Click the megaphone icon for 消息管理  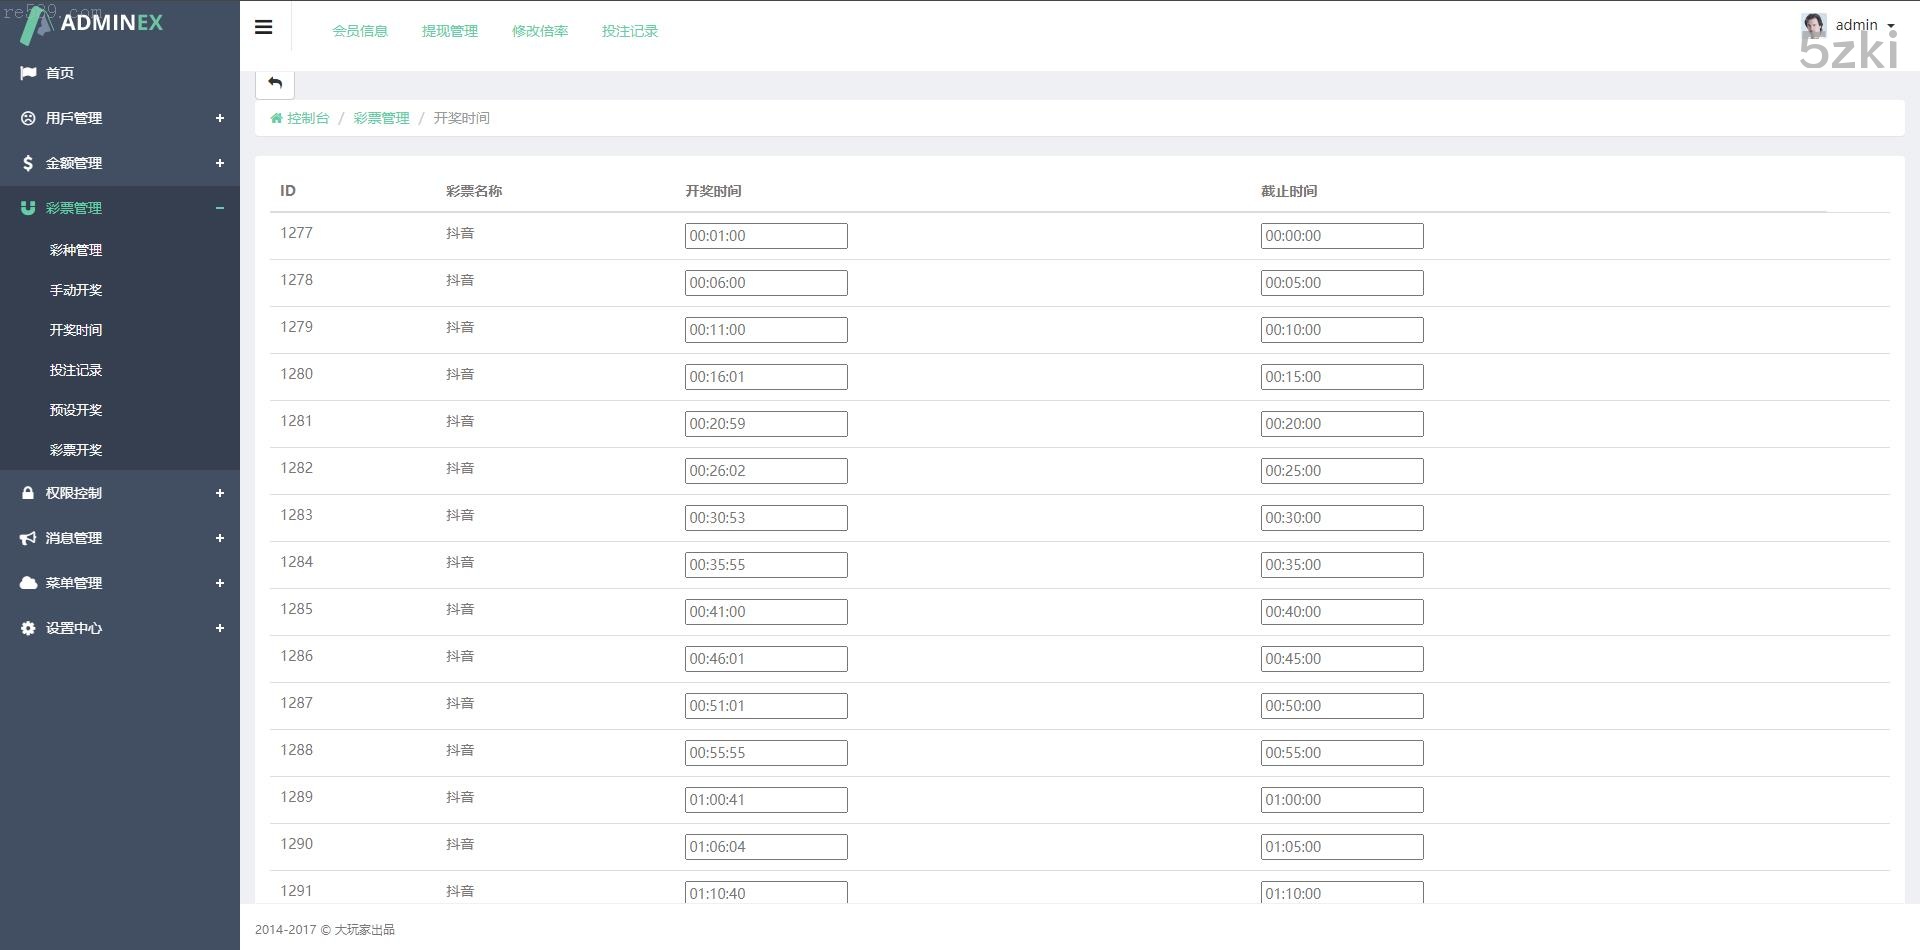point(28,538)
